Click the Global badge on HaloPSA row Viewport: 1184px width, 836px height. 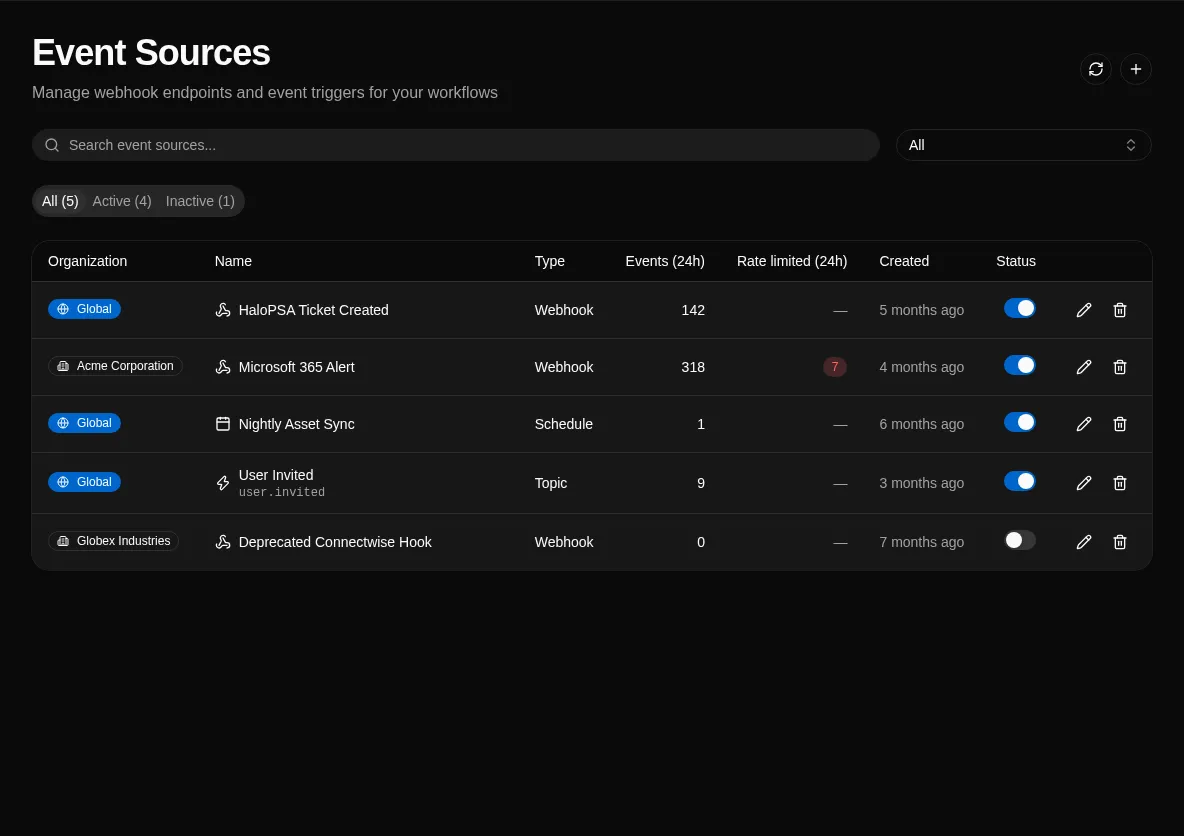click(x=85, y=309)
